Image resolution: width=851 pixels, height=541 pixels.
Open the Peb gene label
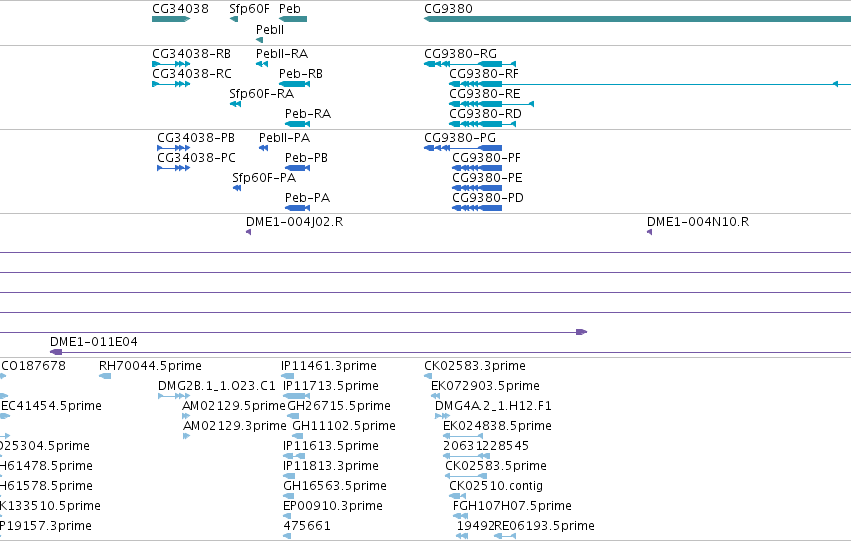[290, 9]
